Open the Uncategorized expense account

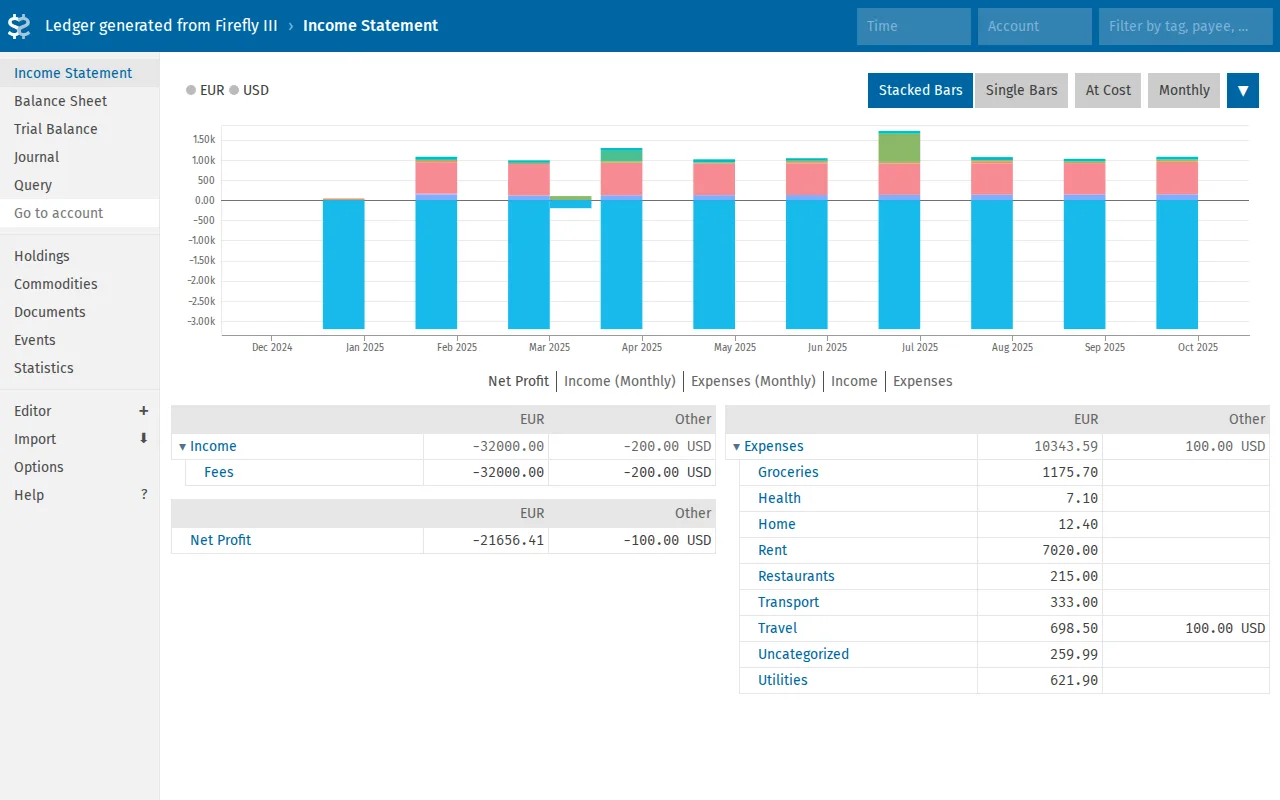[x=803, y=654]
